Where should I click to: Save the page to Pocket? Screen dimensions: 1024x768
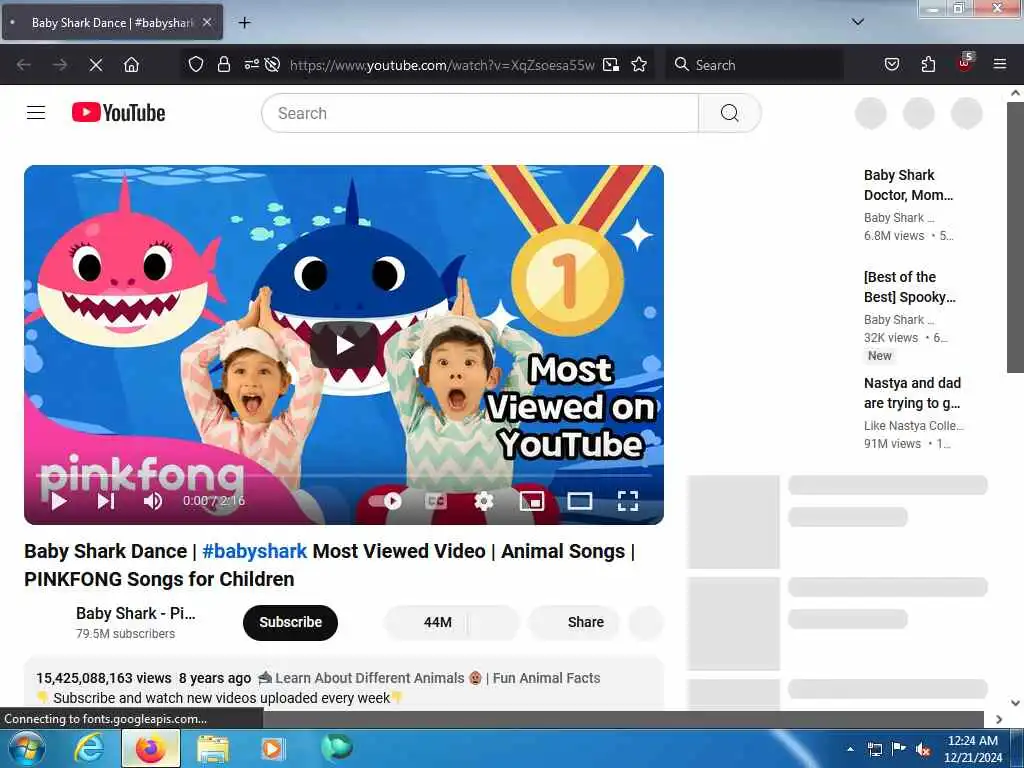[892, 64]
